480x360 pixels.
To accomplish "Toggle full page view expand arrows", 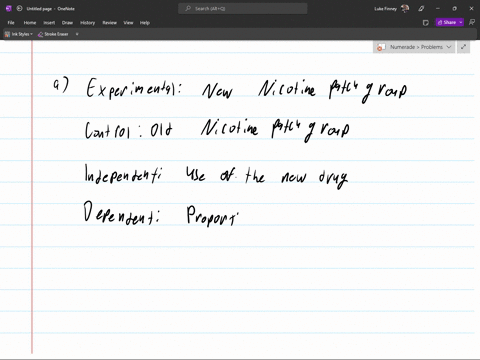I will coord(463,47).
